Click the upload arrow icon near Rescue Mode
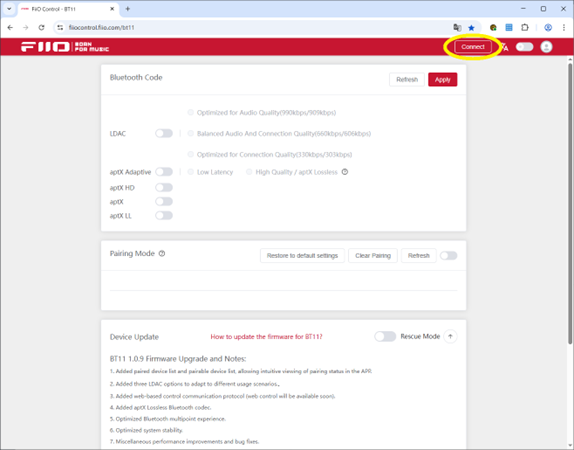The width and height of the screenshot is (574, 450). point(450,336)
